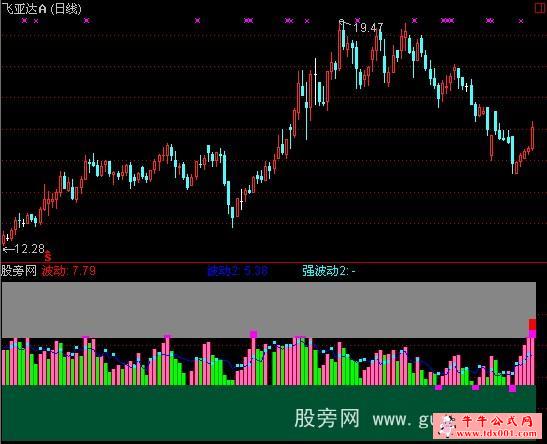Click the 波动2 indicator value in blue
The image size is (547, 444).
[238, 271]
